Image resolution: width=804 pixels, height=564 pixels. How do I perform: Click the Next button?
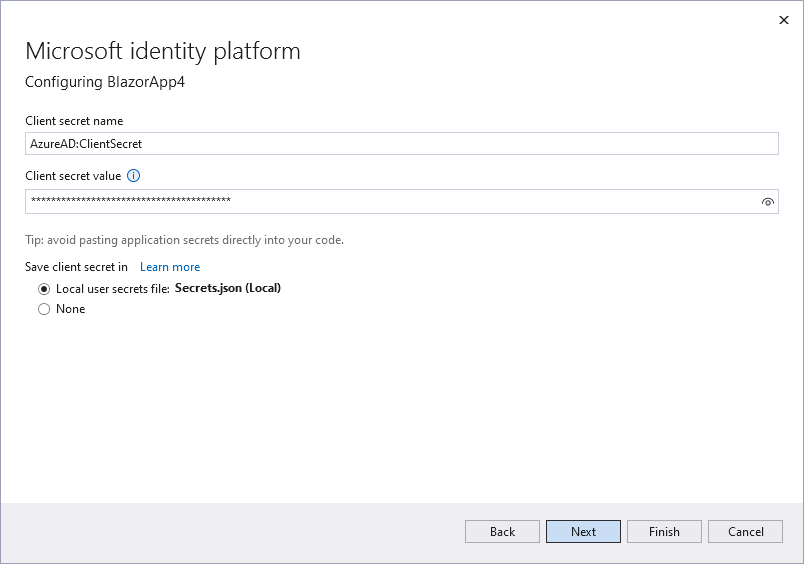pyautogui.click(x=583, y=532)
